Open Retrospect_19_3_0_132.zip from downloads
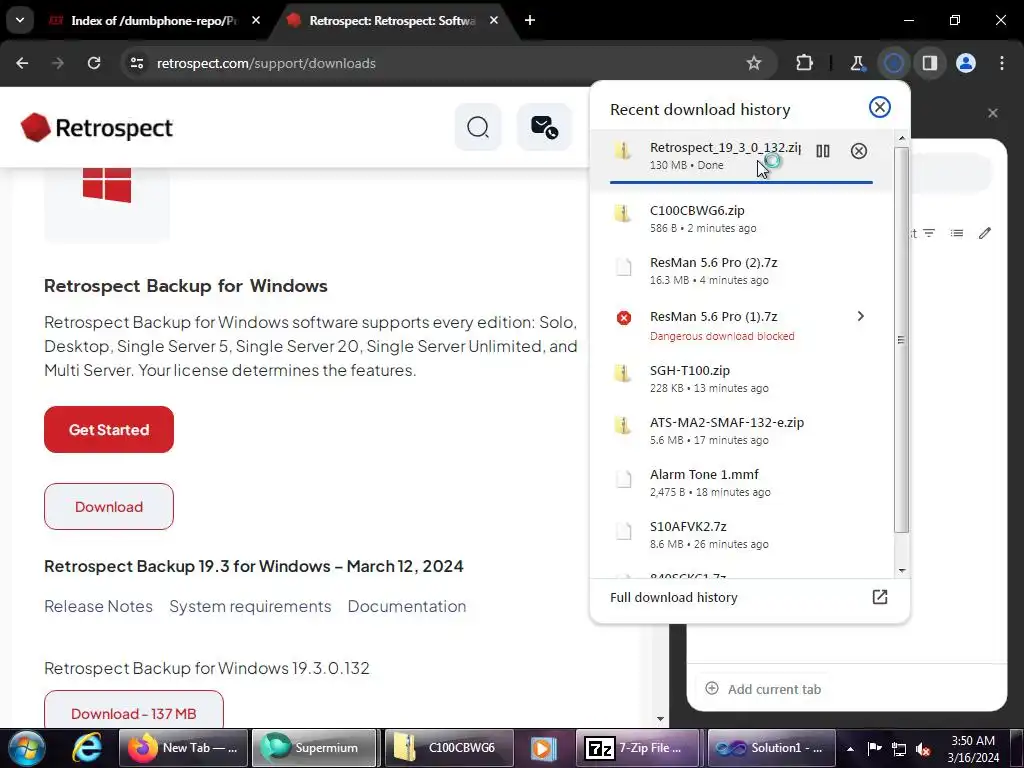This screenshot has height=768, width=1024. click(x=725, y=148)
